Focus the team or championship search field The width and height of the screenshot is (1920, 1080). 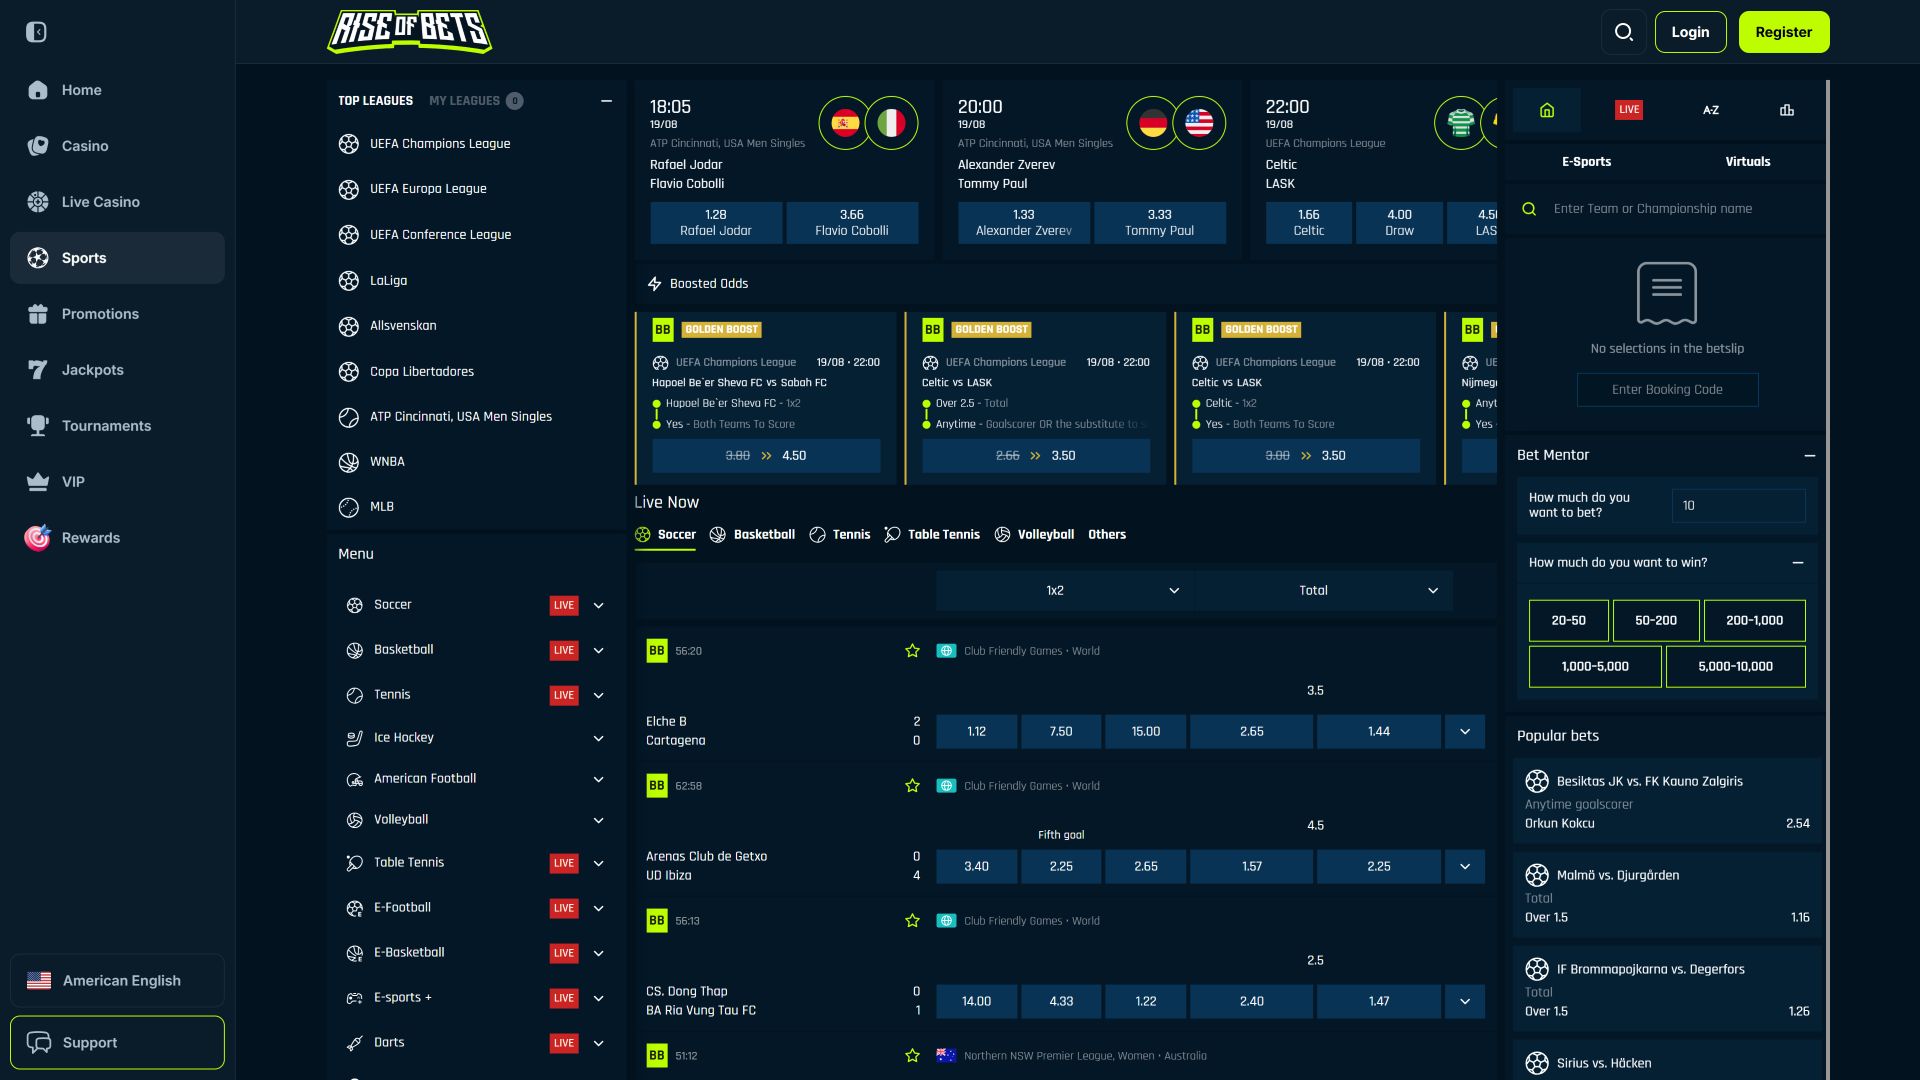tap(1665, 209)
